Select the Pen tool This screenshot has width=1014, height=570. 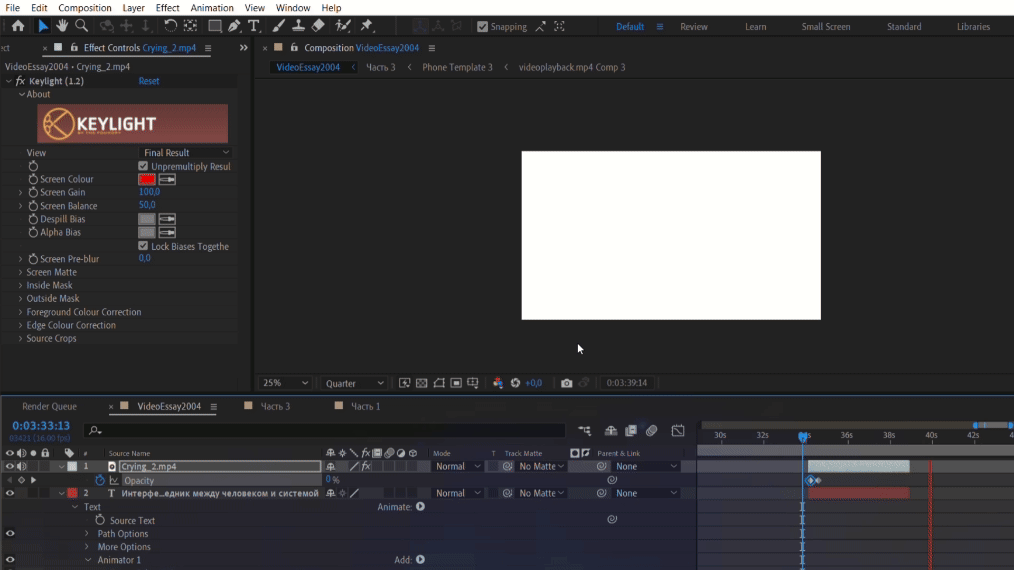coord(234,26)
